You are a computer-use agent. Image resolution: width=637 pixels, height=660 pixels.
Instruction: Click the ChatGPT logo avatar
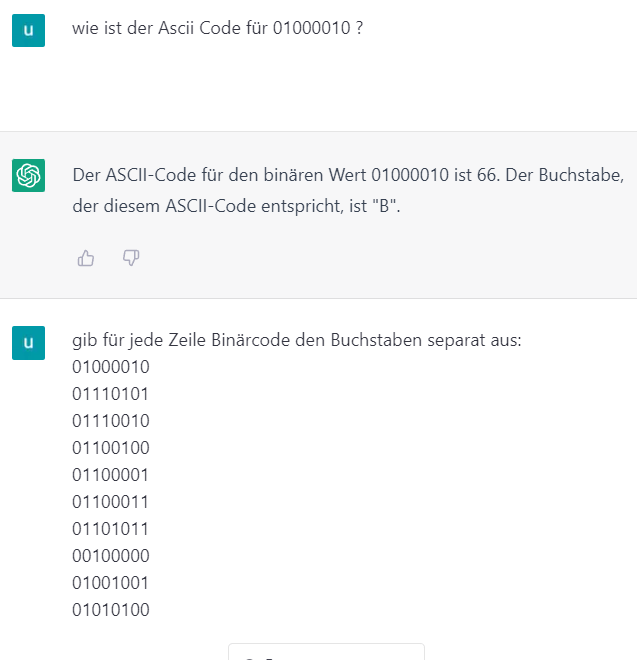click(x=28, y=176)
